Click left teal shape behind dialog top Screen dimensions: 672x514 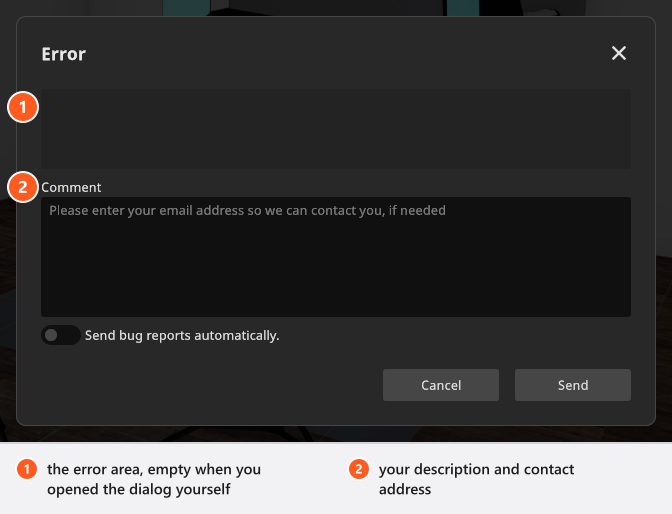click(x=187, y=8)
